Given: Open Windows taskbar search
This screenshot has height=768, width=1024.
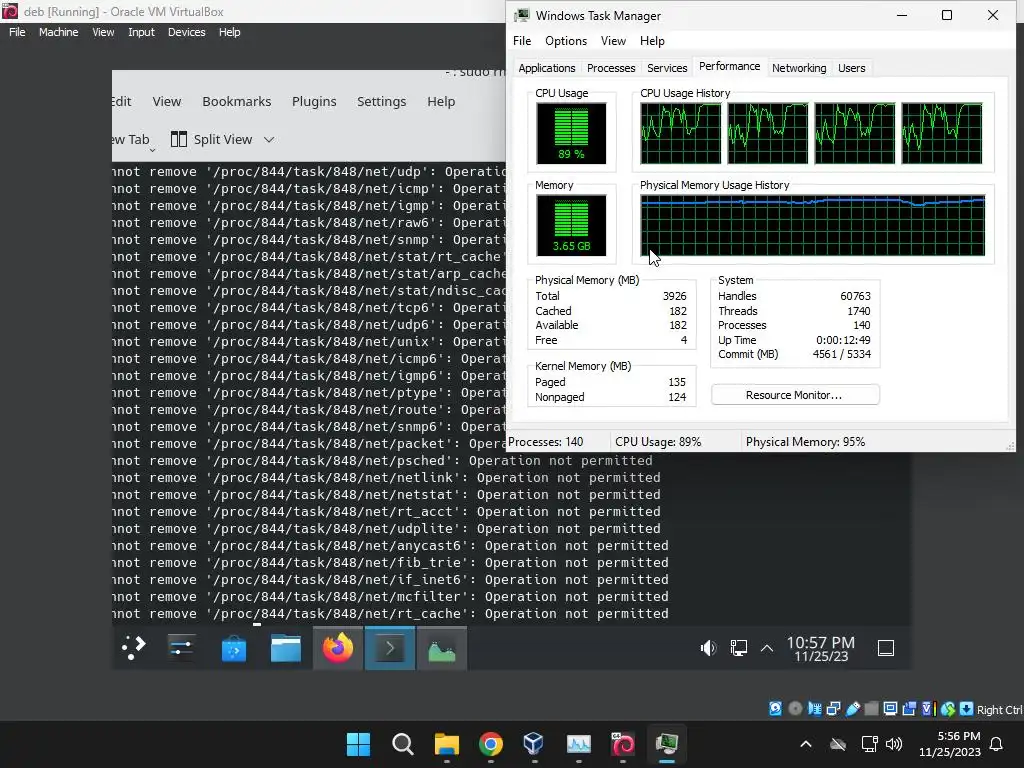Looking at the screenshot, I should pos(402,744).
